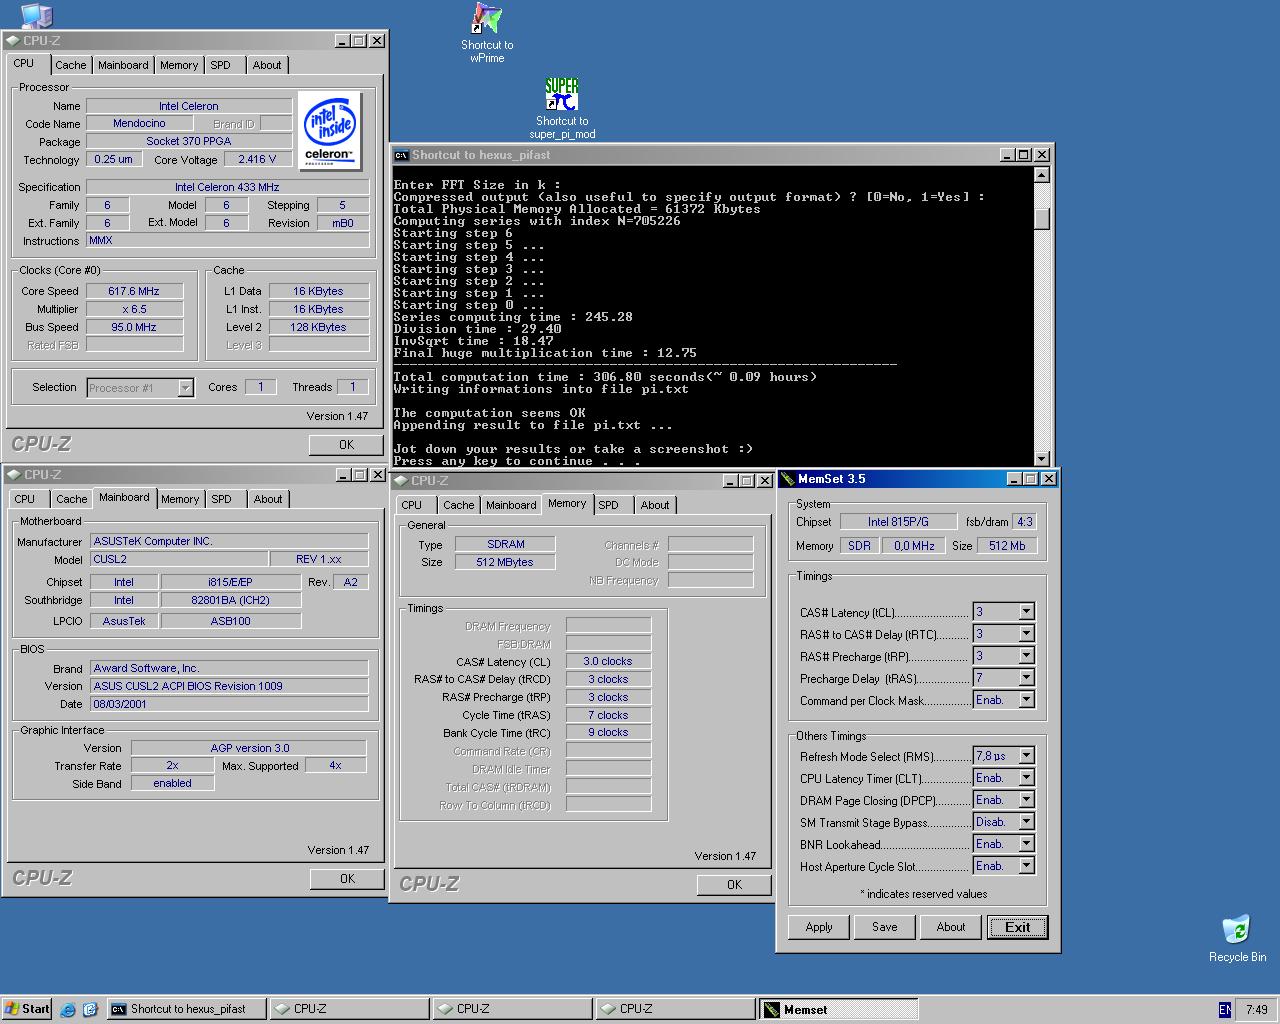1280x1024 pixels.
Task: Expand Refresh Mode Select dropdown
Action: [x=1026, y=756]
